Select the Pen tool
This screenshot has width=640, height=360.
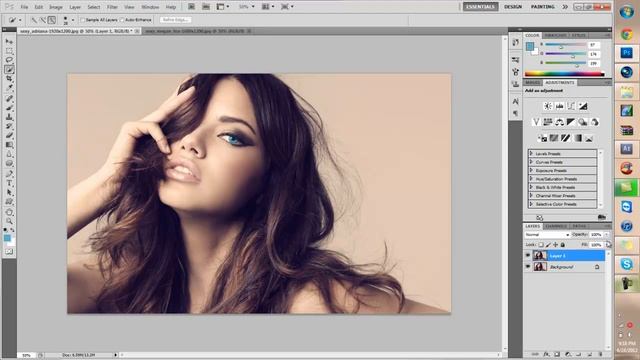9,174
